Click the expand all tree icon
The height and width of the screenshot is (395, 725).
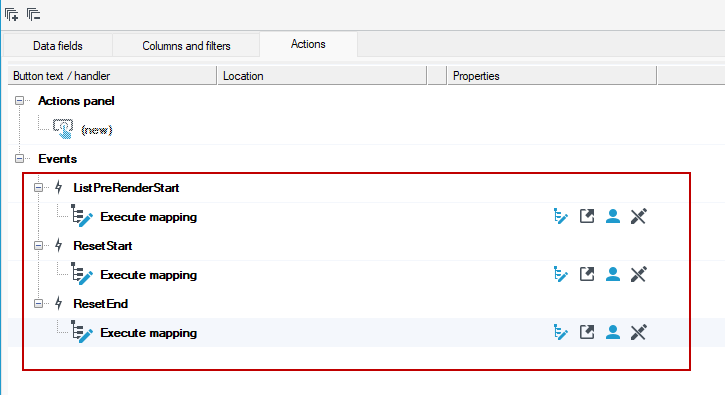pos(12,14)
